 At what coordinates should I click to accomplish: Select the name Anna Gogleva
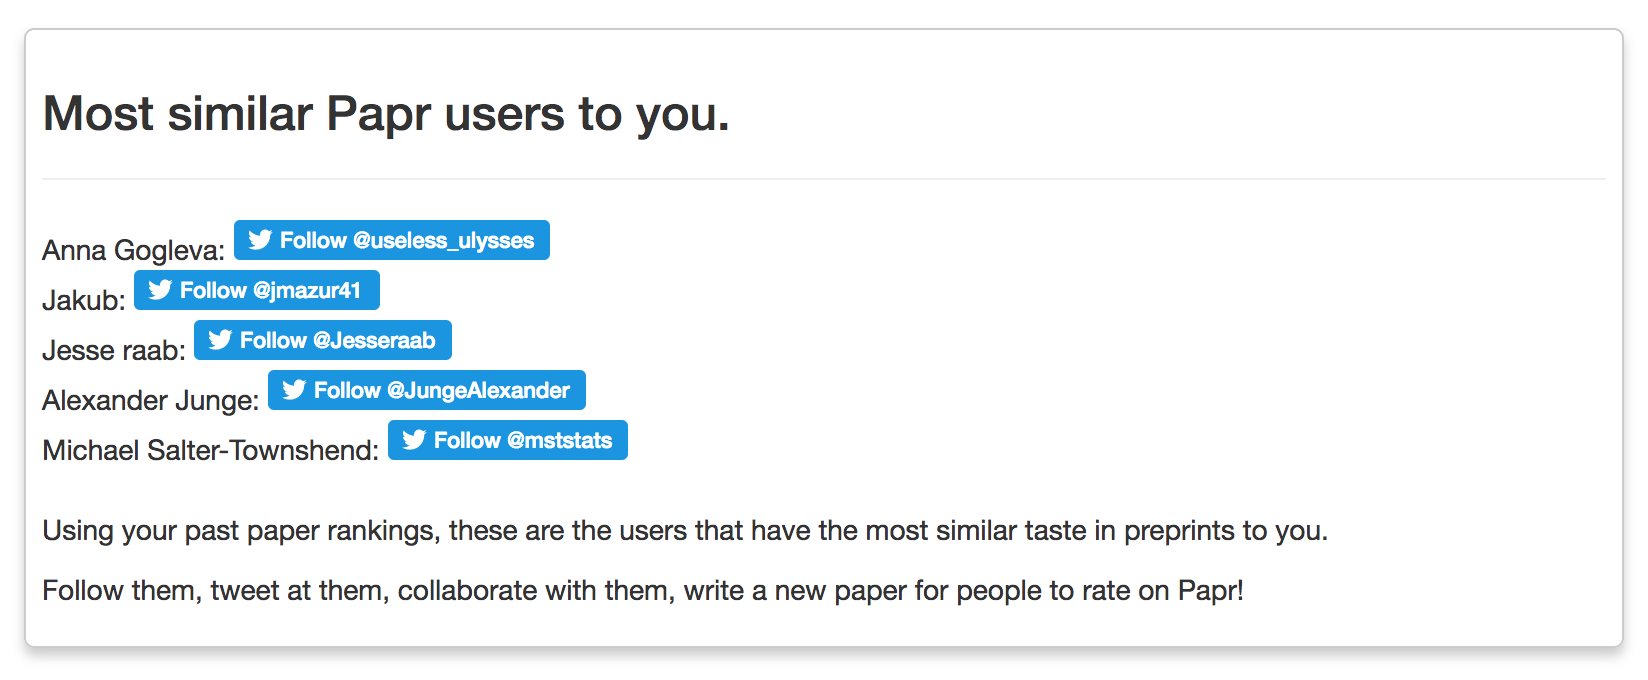point(133,250)
